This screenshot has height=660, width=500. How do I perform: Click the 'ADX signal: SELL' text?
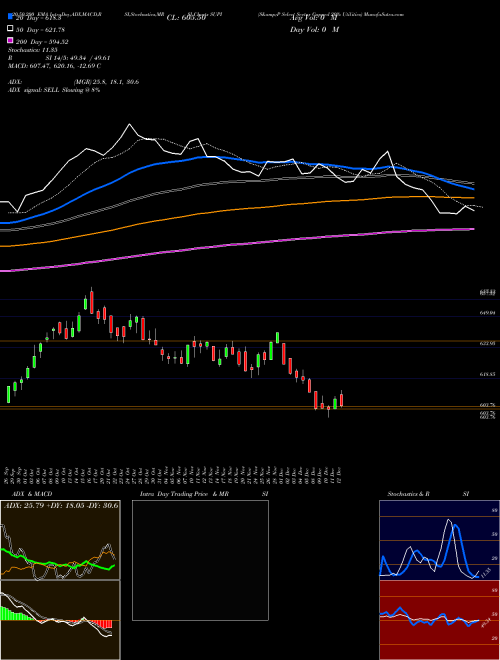pos(33,90)
